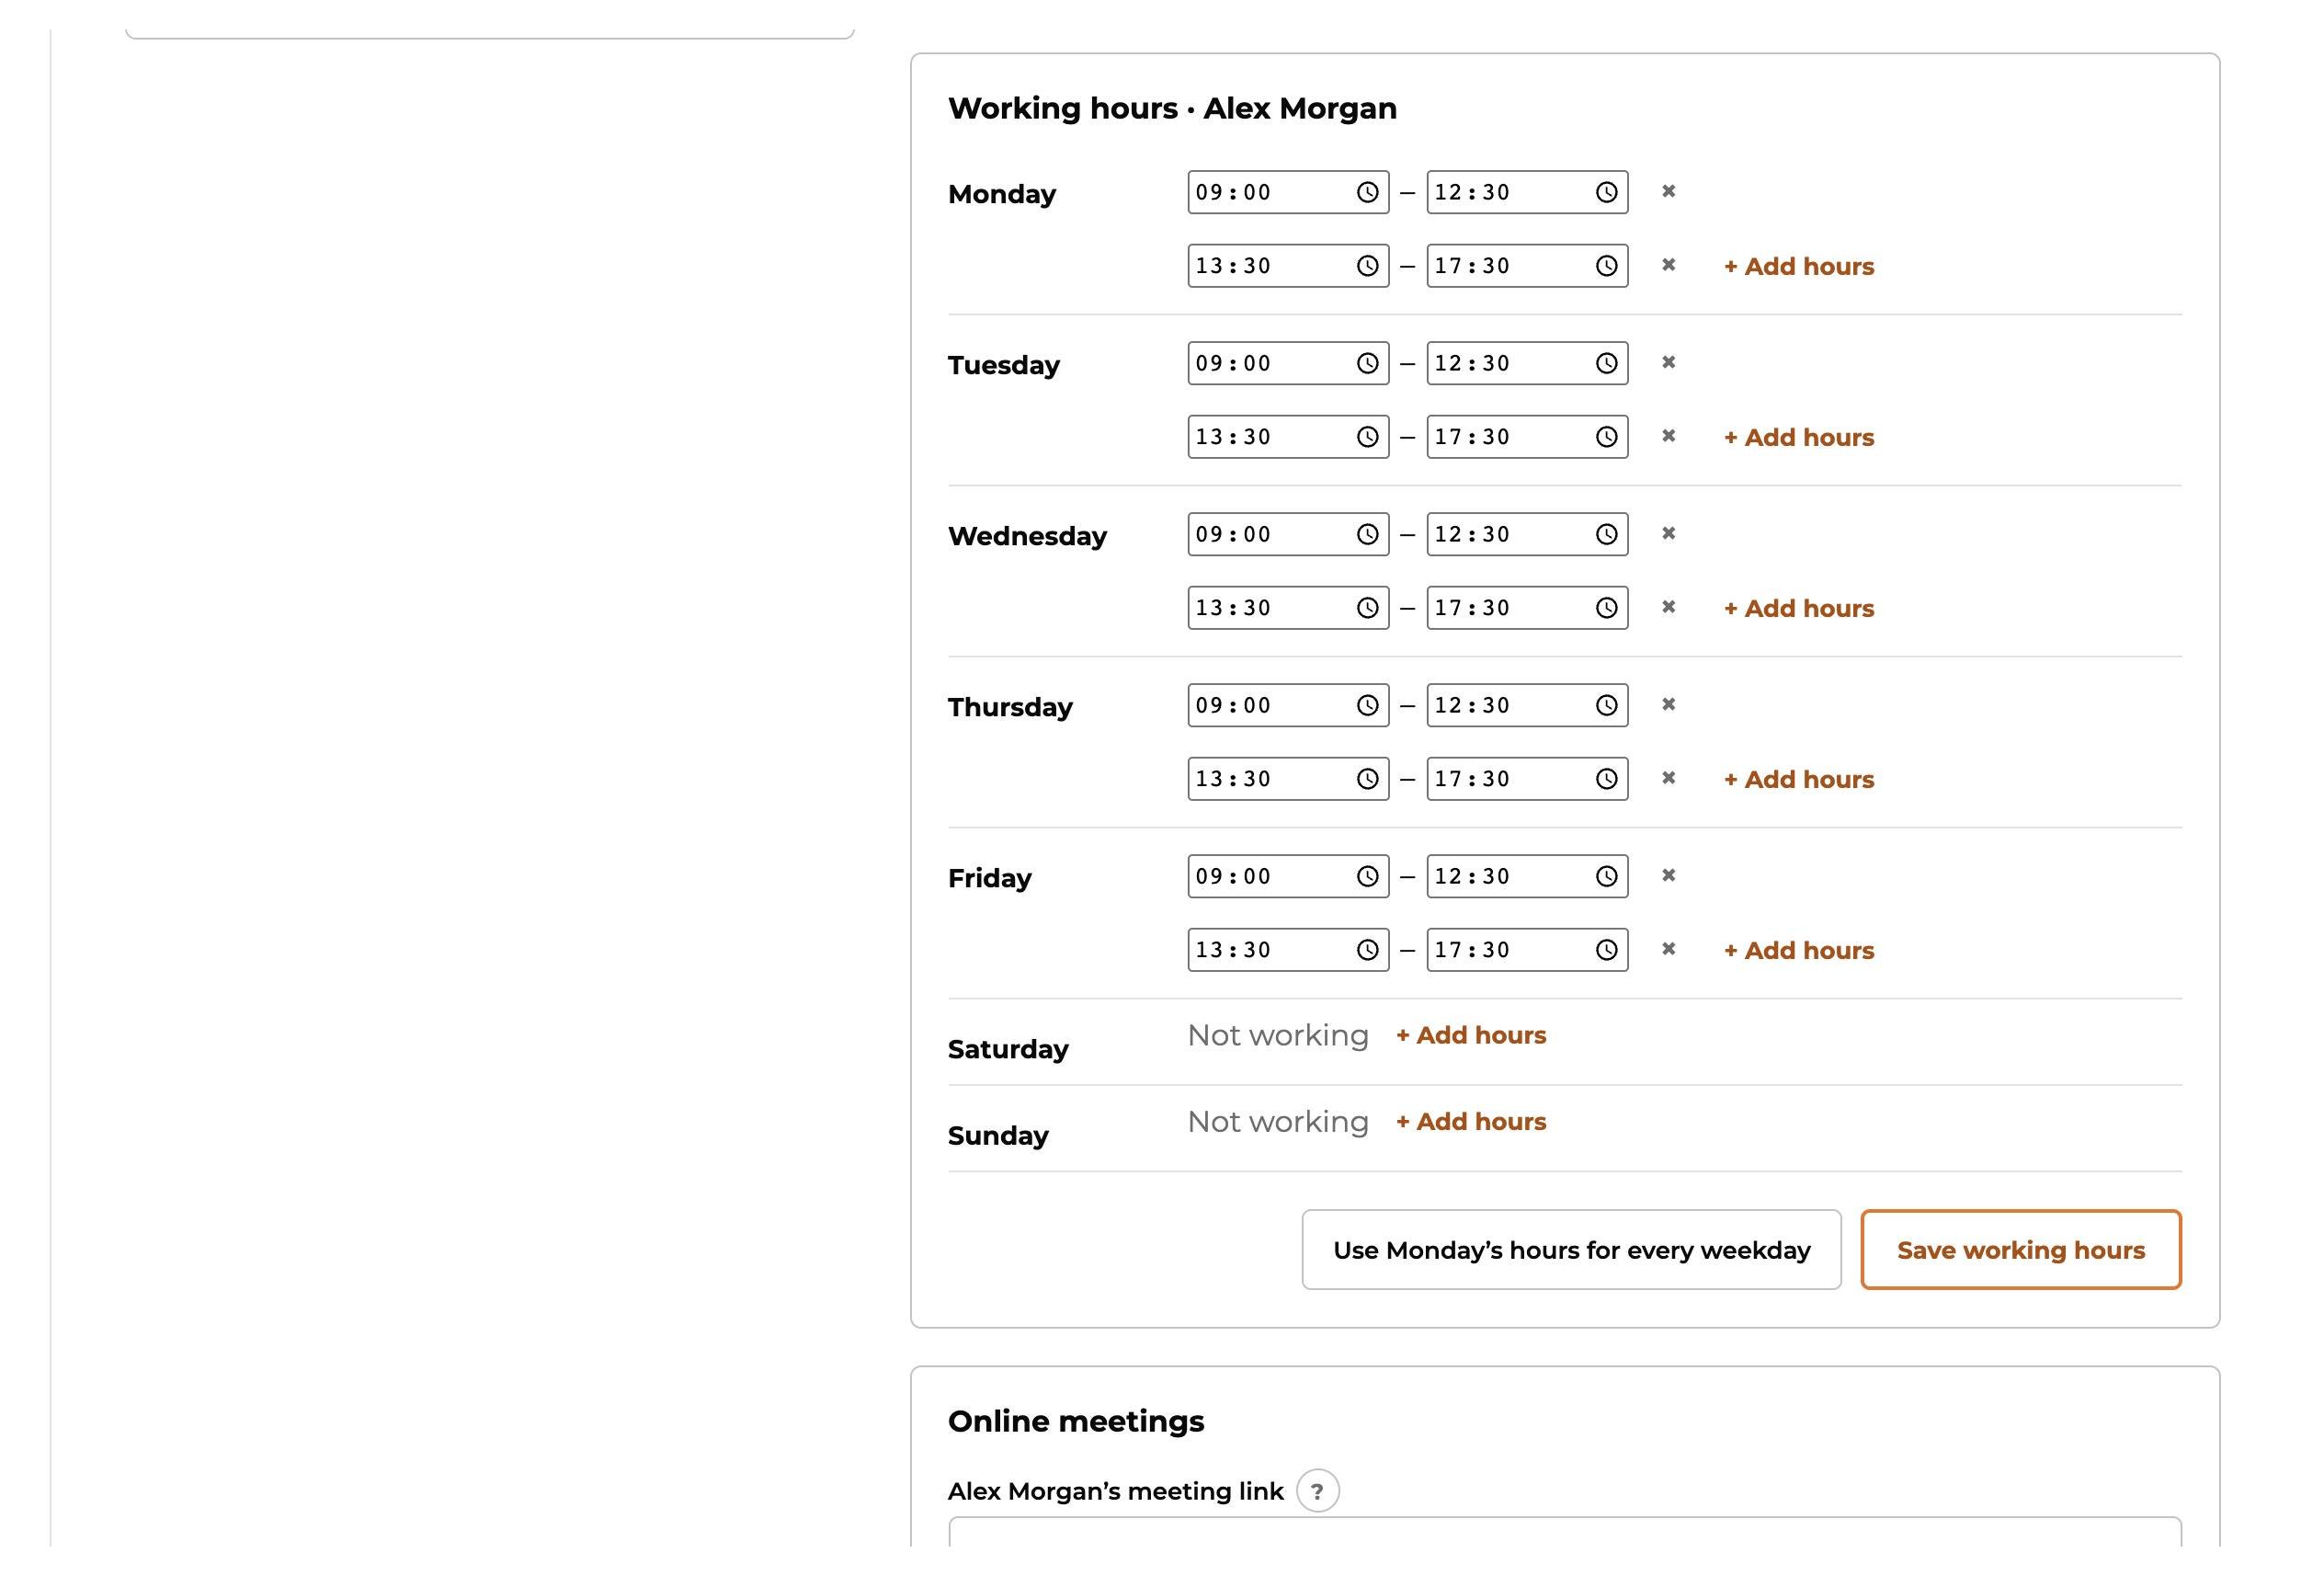Open clock picker on Thursday 13:30 start
The image size is (2324, 1576).
click(x=1367, y=779)
